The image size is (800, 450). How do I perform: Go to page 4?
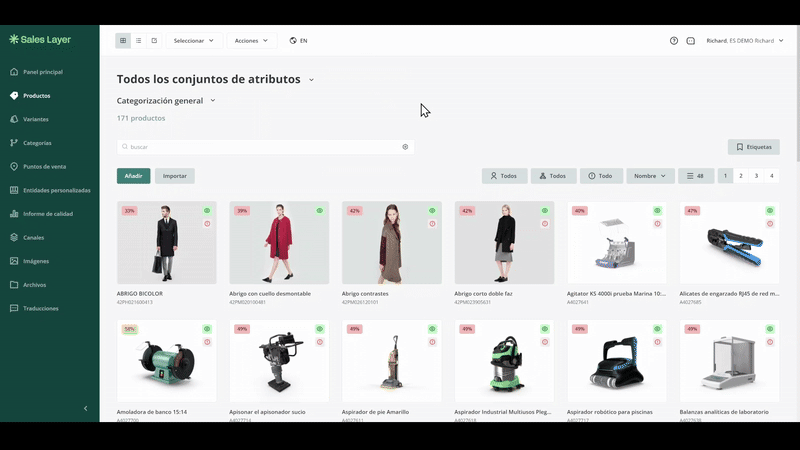(771, 176)
